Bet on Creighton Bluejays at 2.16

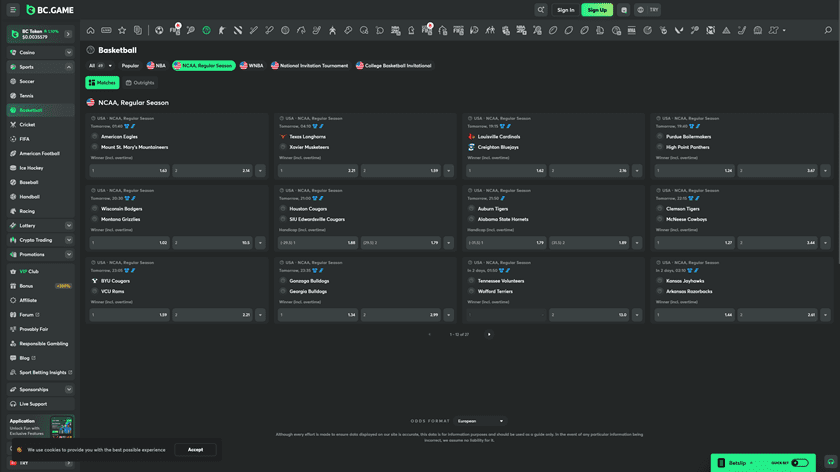(589, 171)
